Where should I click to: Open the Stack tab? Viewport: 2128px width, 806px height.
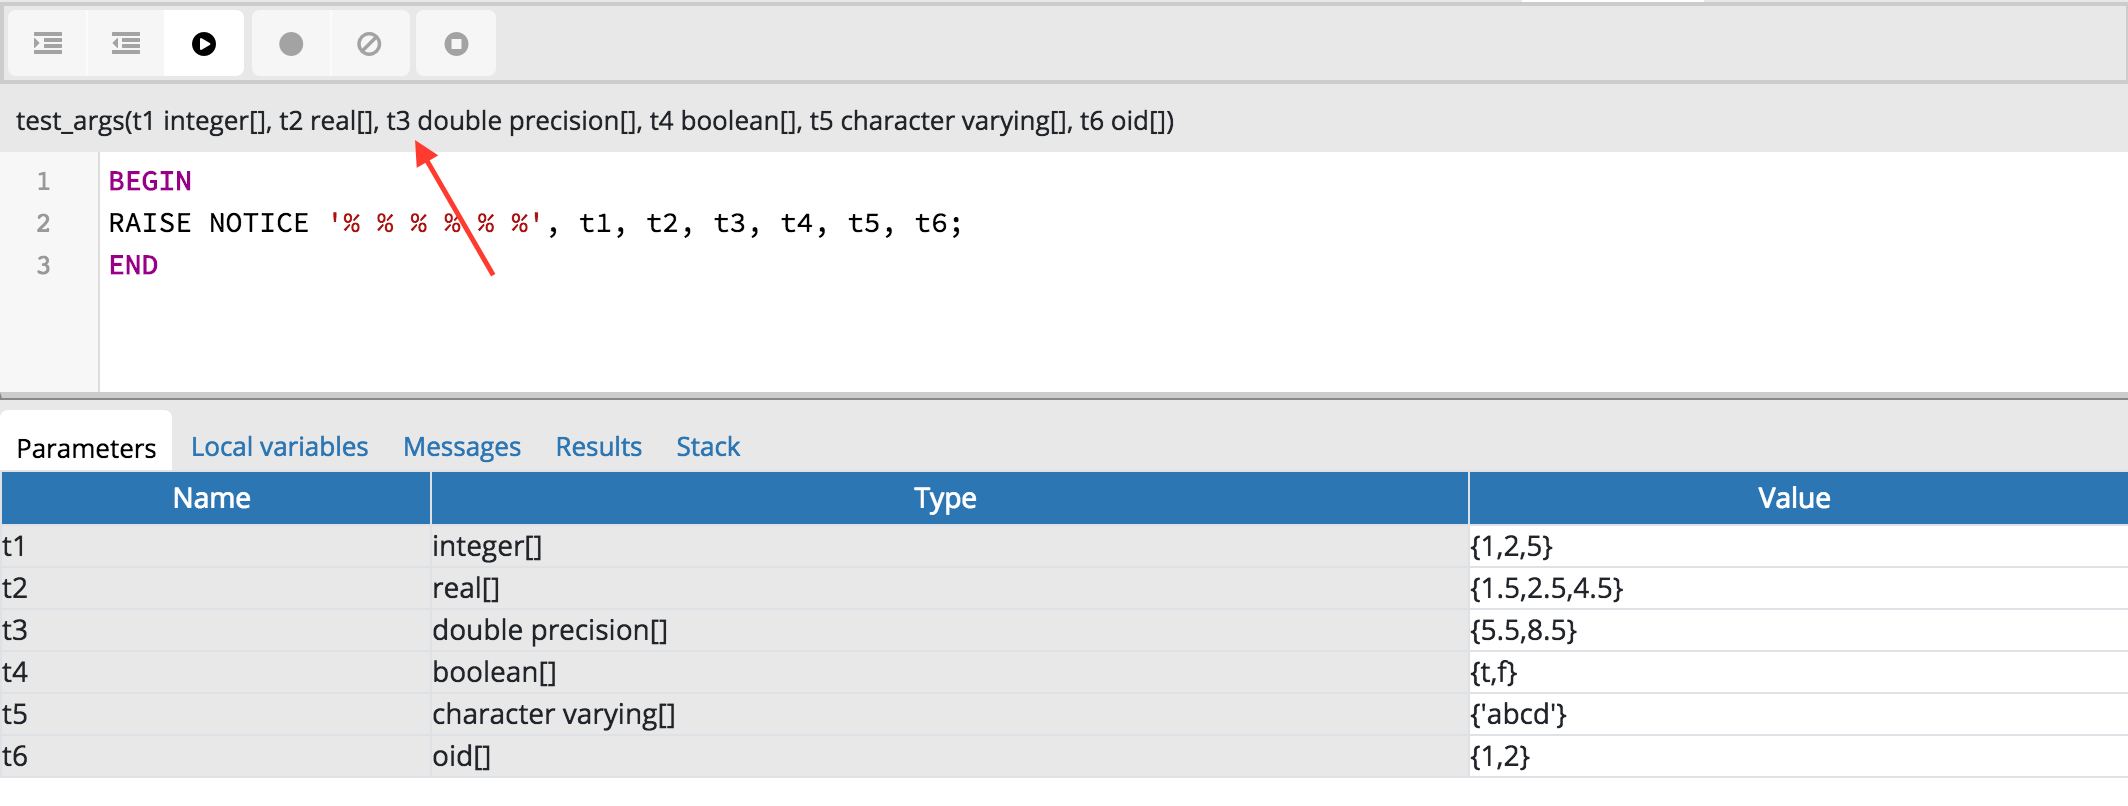click(707, 447)
